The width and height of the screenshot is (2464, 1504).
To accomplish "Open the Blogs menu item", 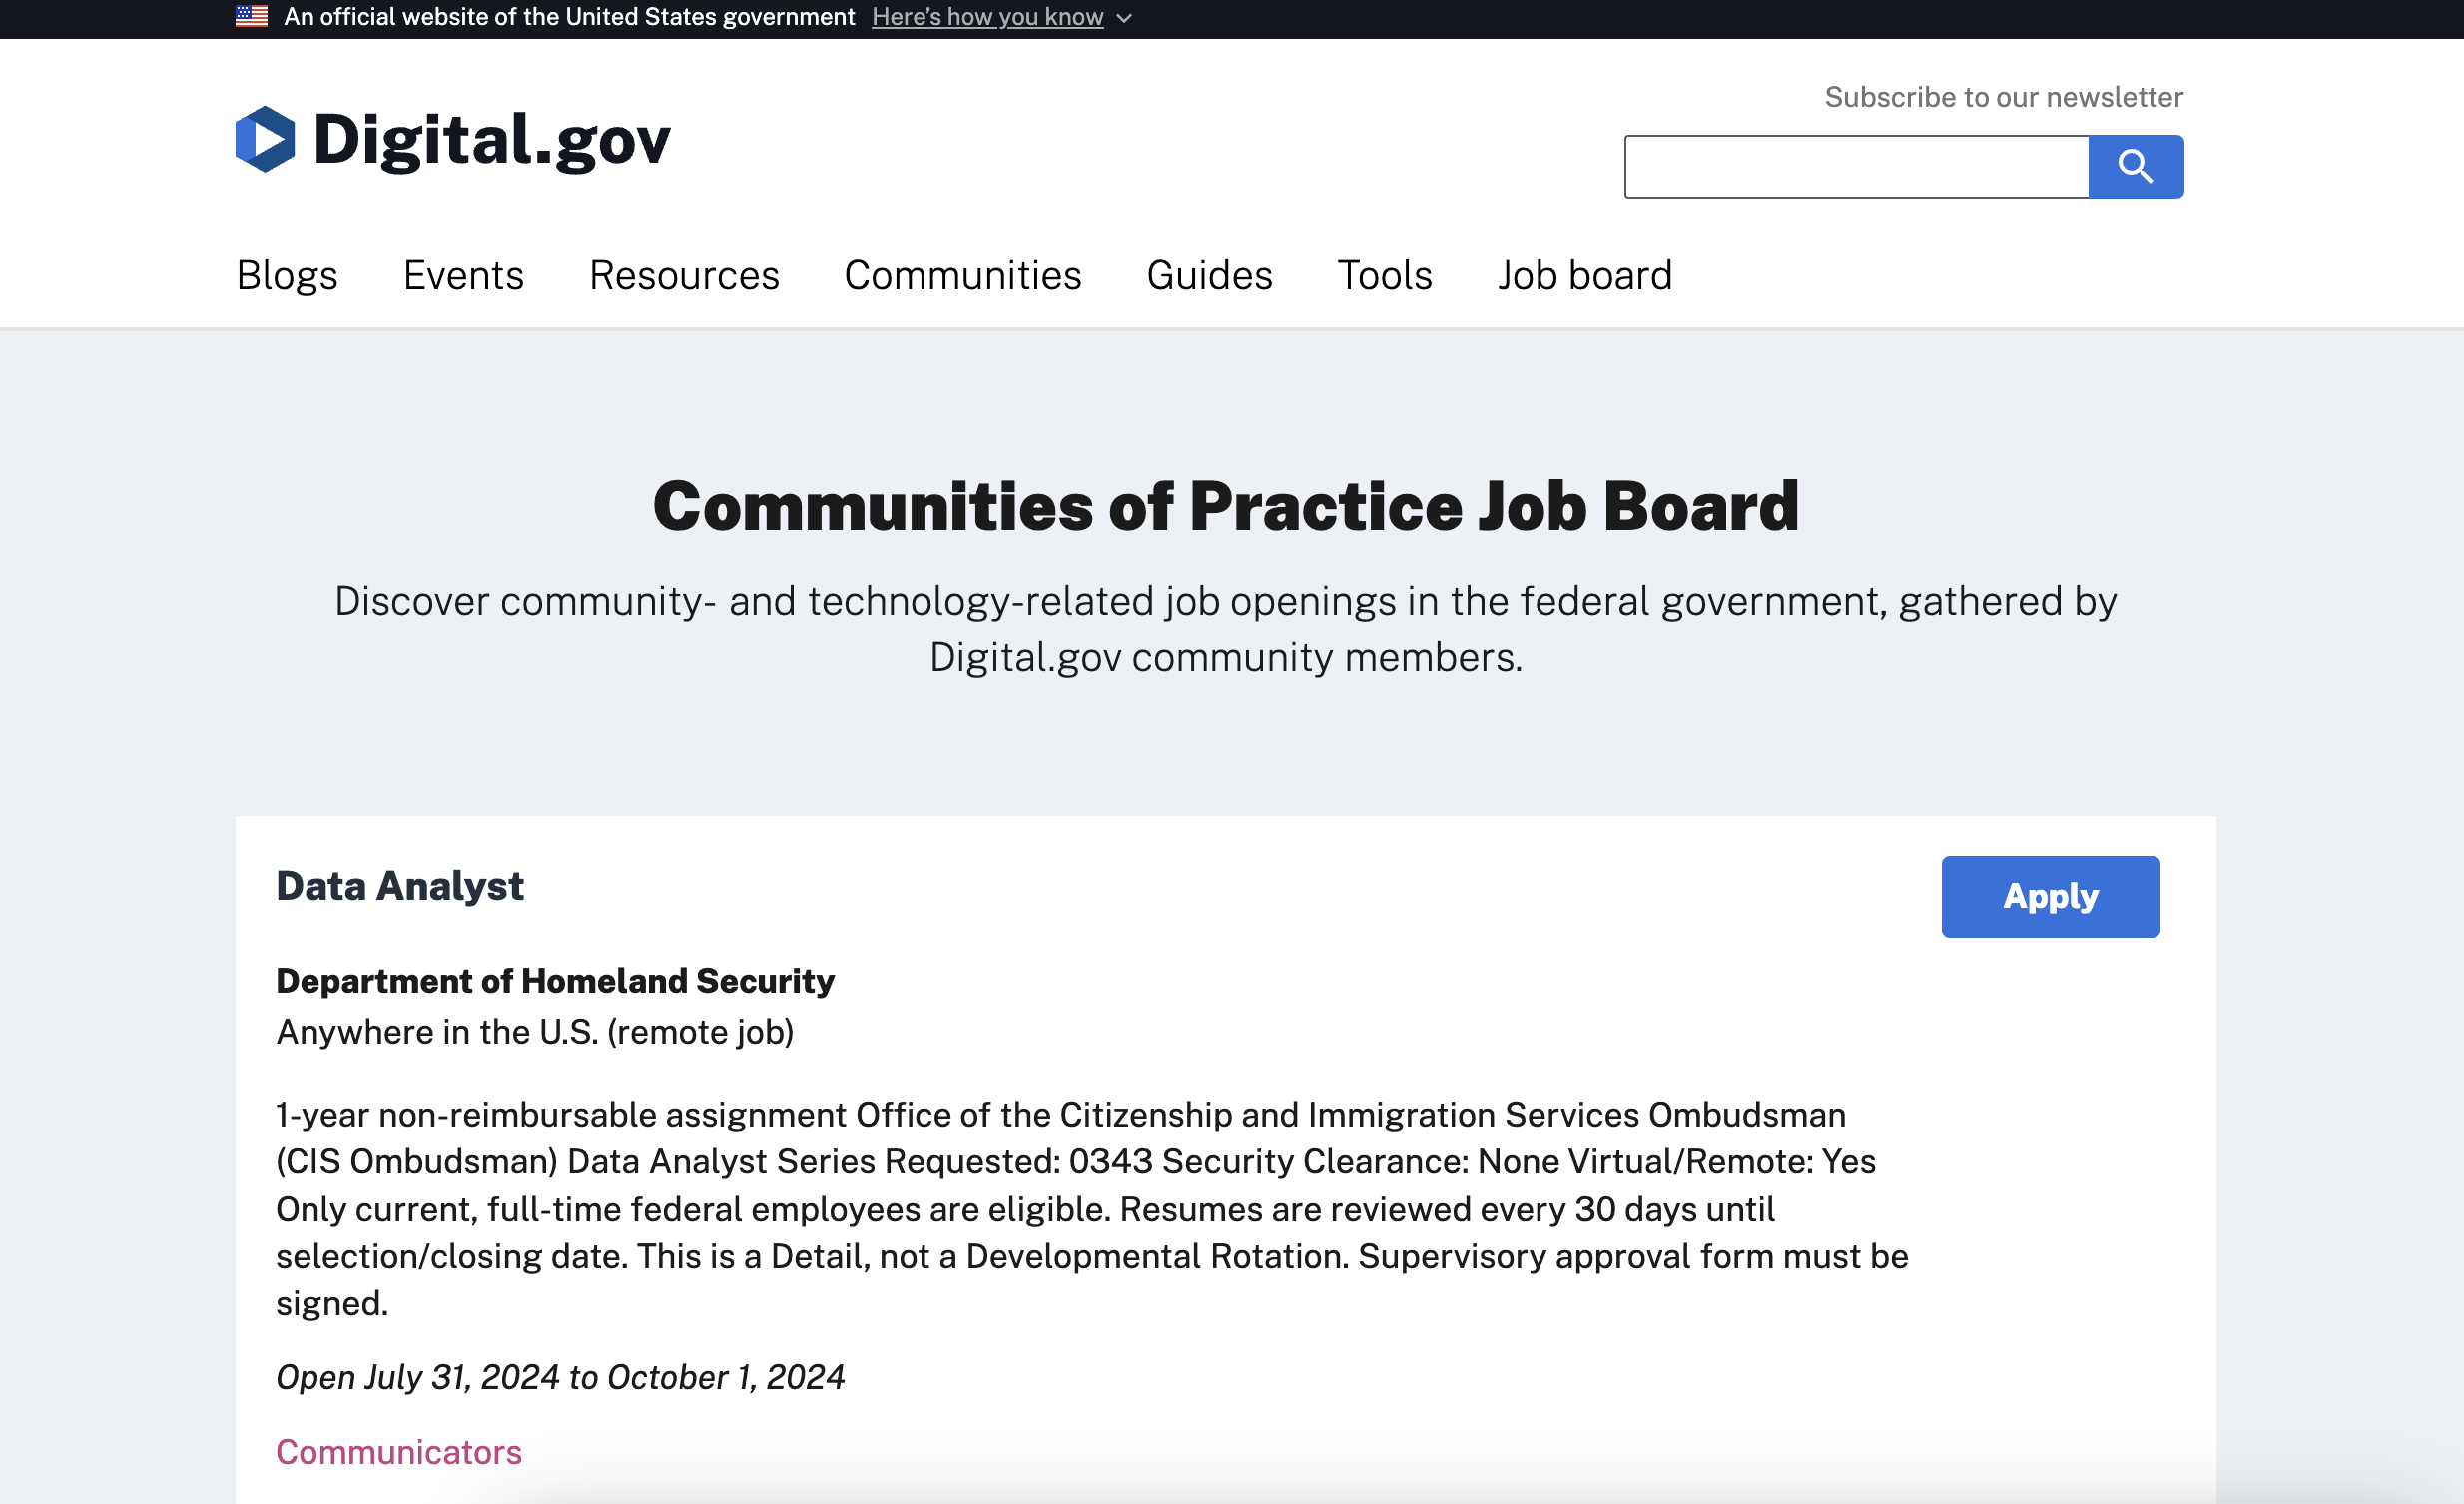I will [x=287, y=275].
